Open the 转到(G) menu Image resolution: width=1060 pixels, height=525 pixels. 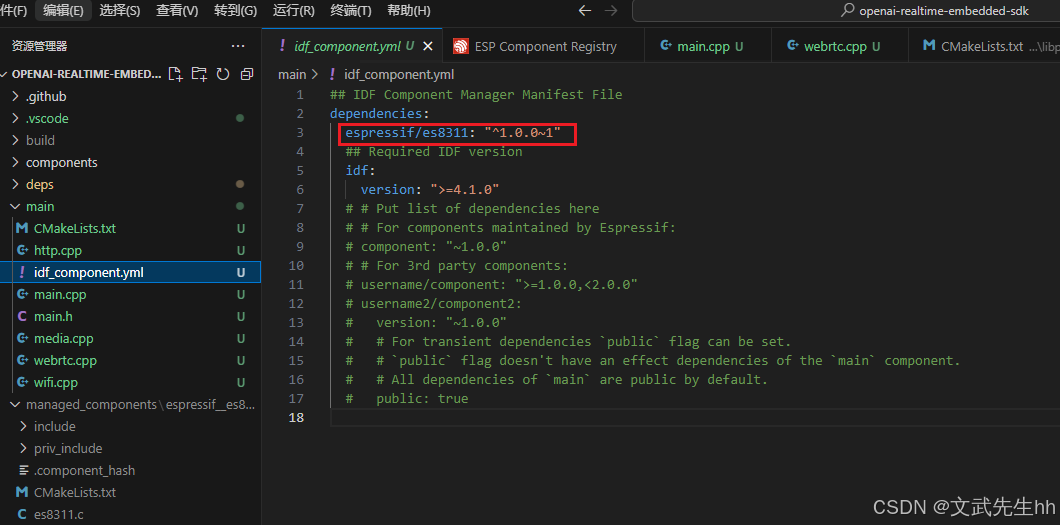point(235,11)
